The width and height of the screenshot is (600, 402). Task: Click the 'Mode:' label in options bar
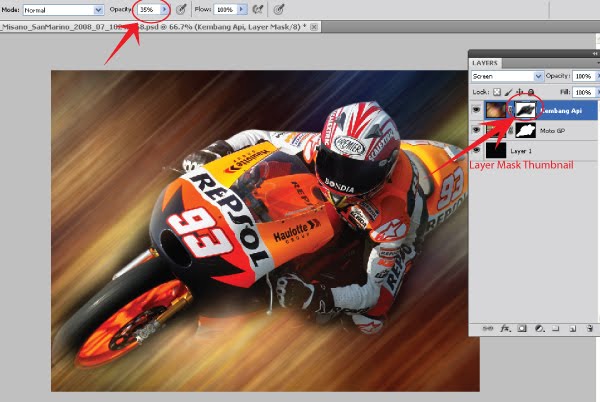(x=10, y=10)
